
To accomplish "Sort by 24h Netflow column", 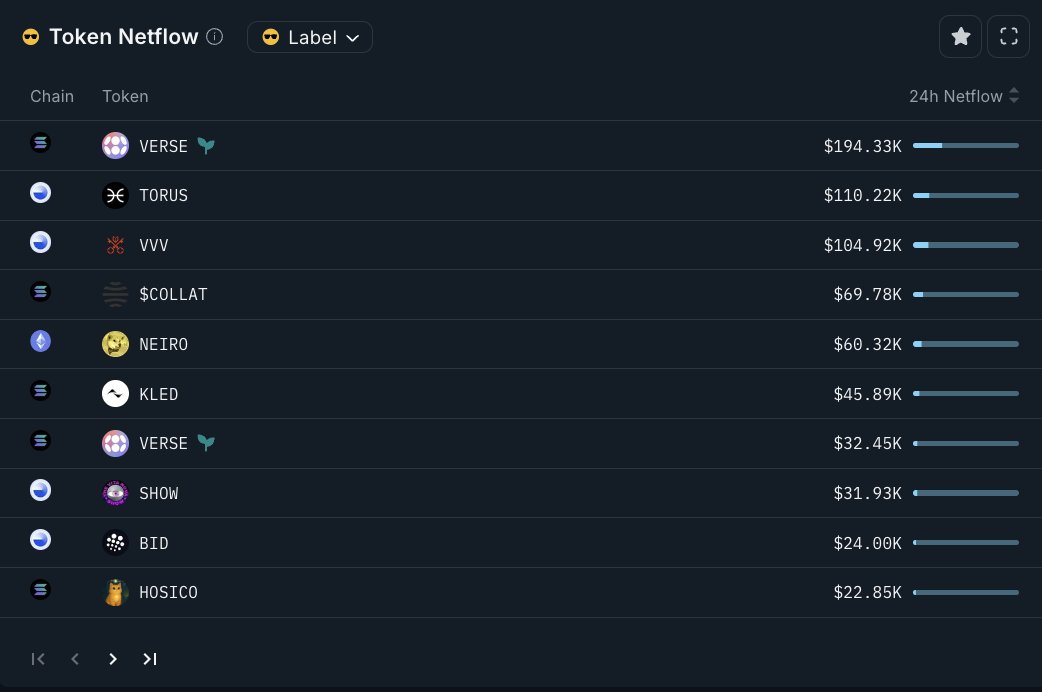I will (x=964, y=96).
